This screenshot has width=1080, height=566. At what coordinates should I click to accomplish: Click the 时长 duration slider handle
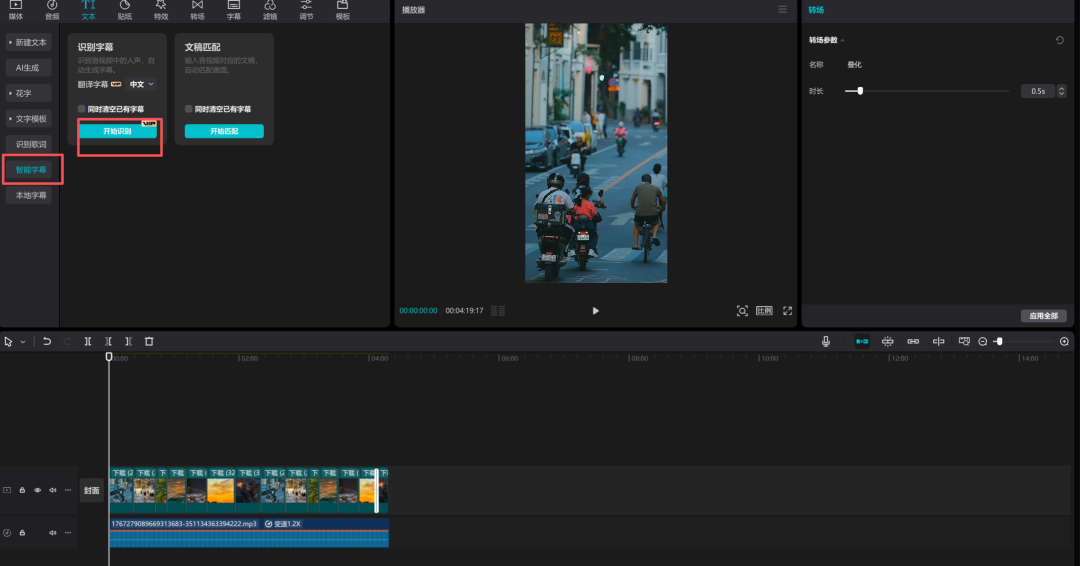(860, 91)
